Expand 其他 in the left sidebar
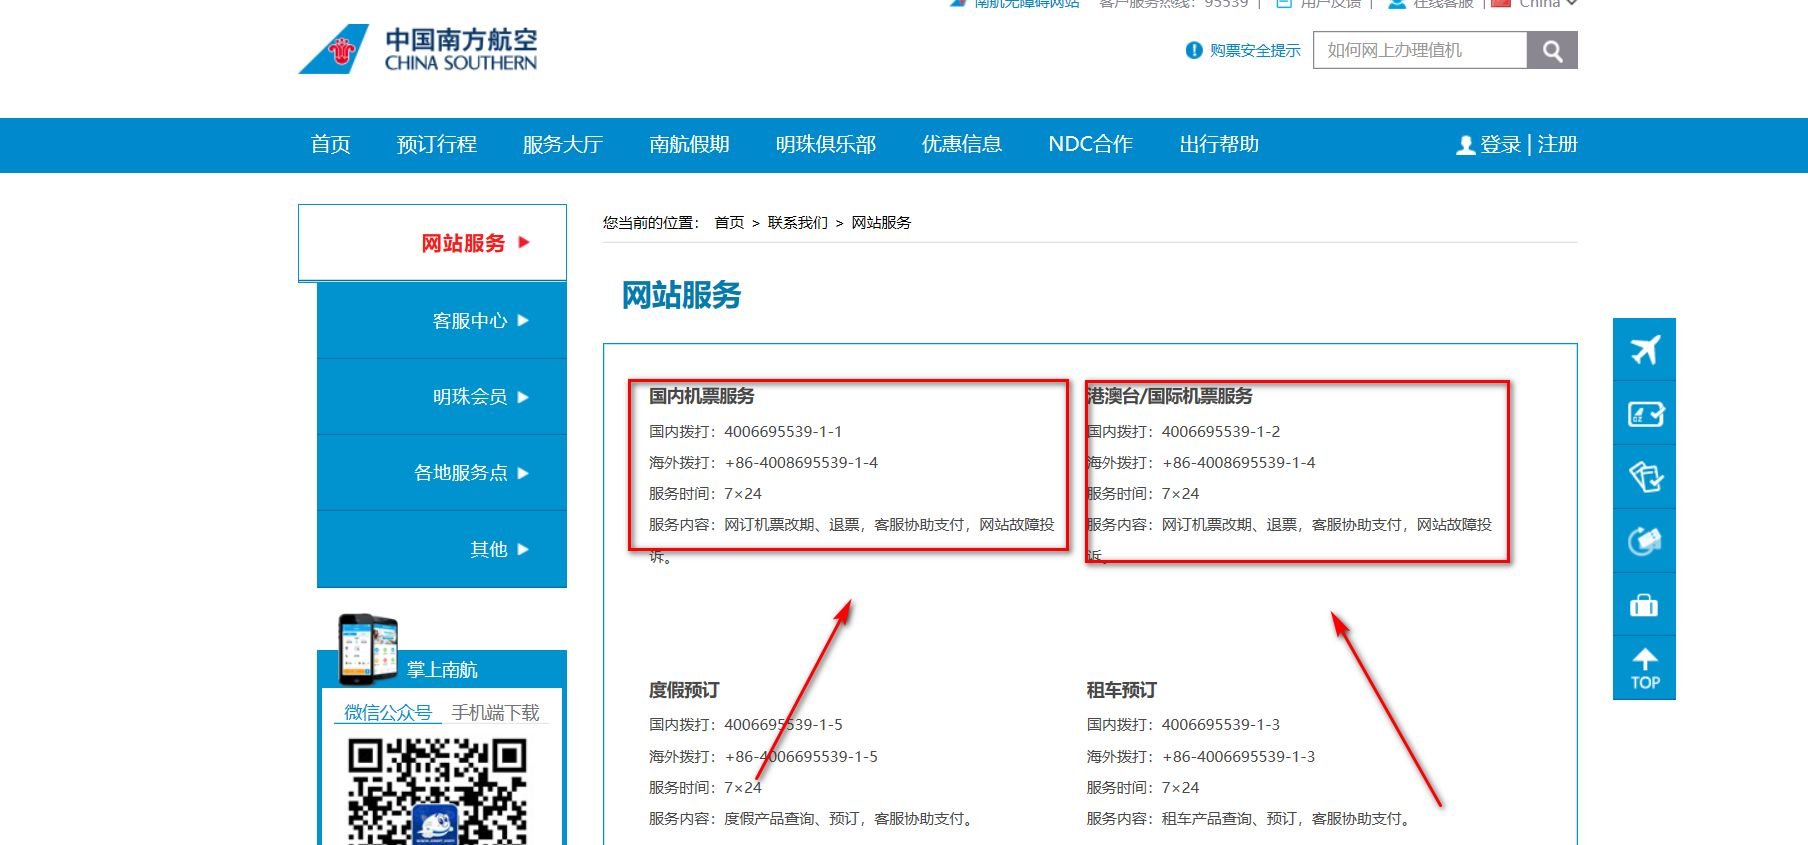This screenshot has height=845, width=1808. (x=442, y=549)
